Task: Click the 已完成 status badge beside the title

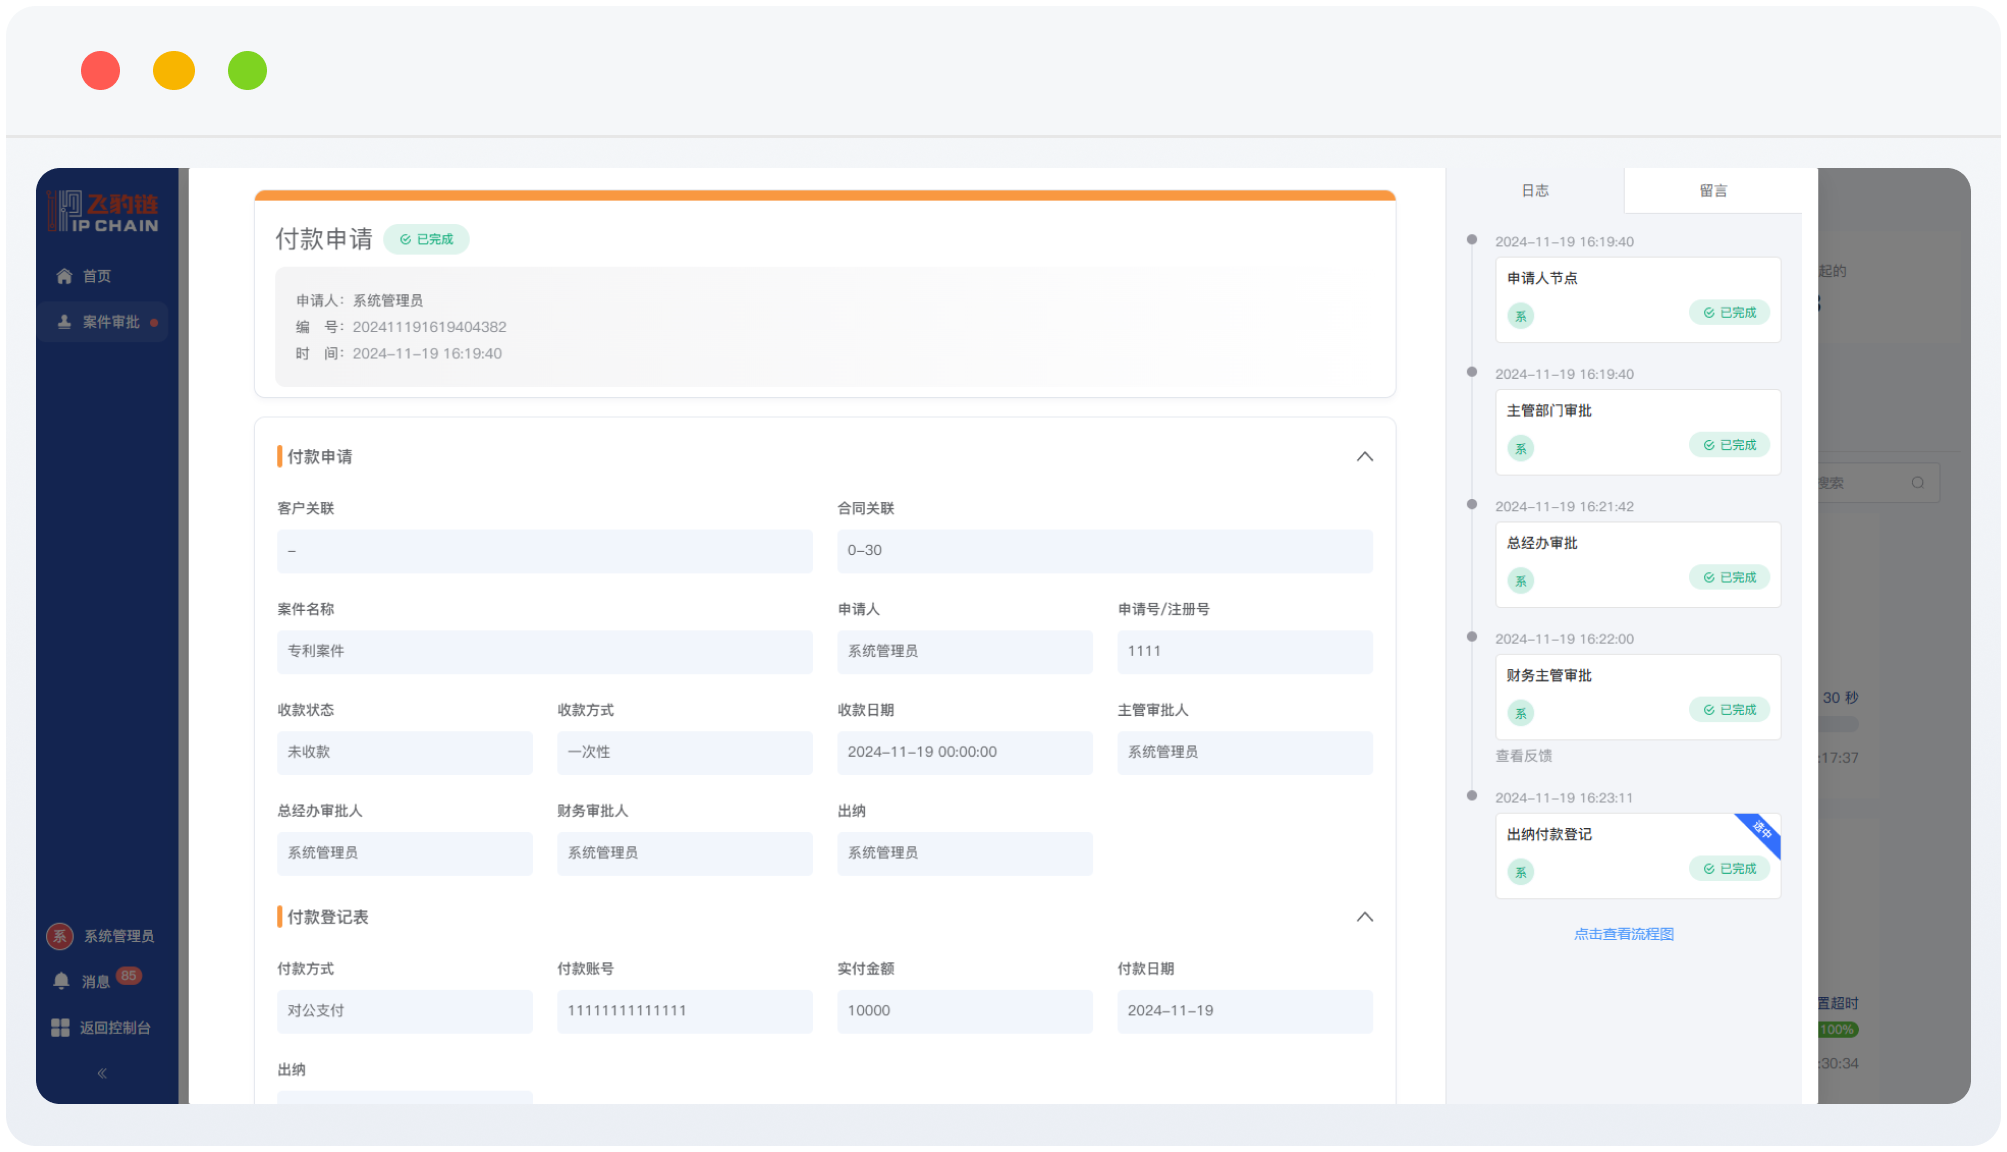Action: tap(427, 240)
